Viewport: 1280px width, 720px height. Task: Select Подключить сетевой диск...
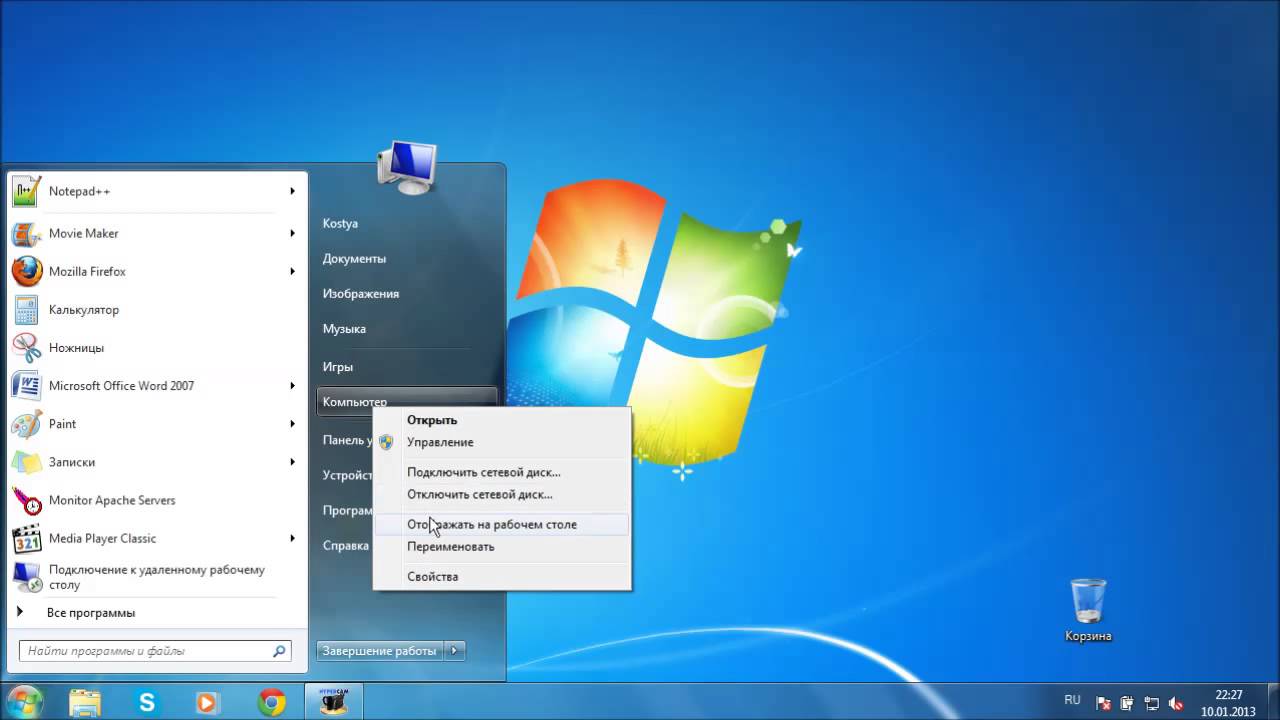coord(502,472)
